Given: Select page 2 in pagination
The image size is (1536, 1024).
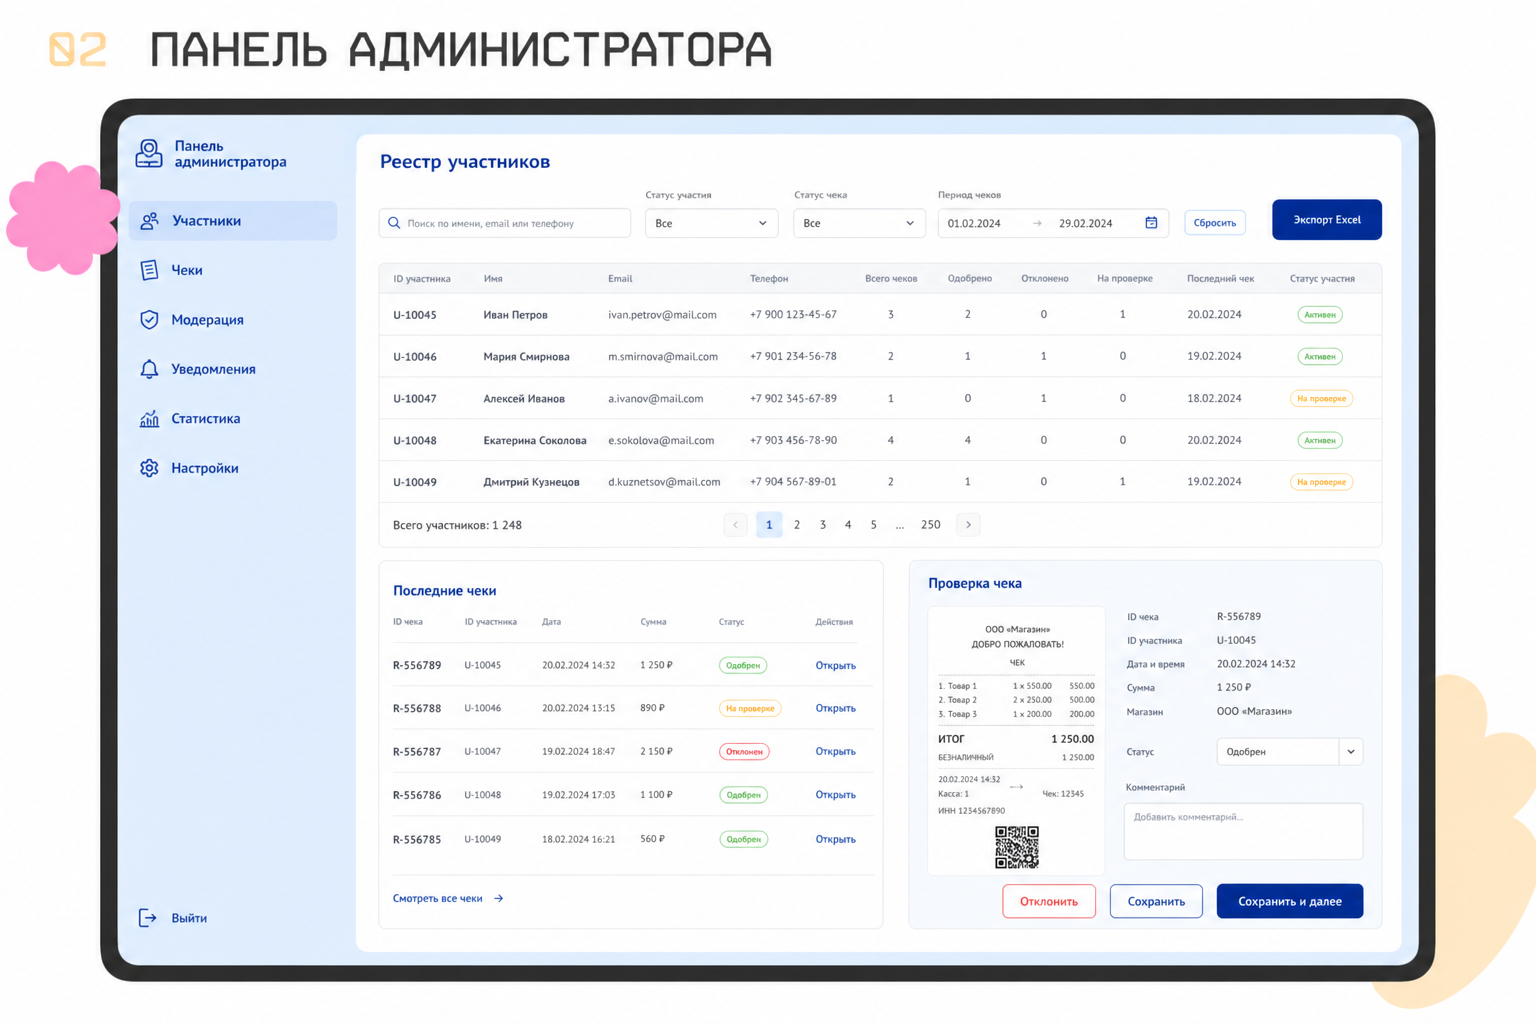Looking at the screenshot, I should (x=797, y=525).
